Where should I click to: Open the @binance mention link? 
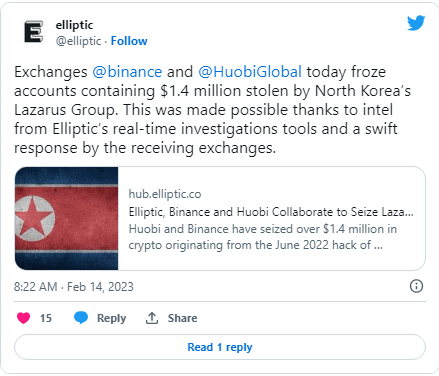click(x=127, y=72)
